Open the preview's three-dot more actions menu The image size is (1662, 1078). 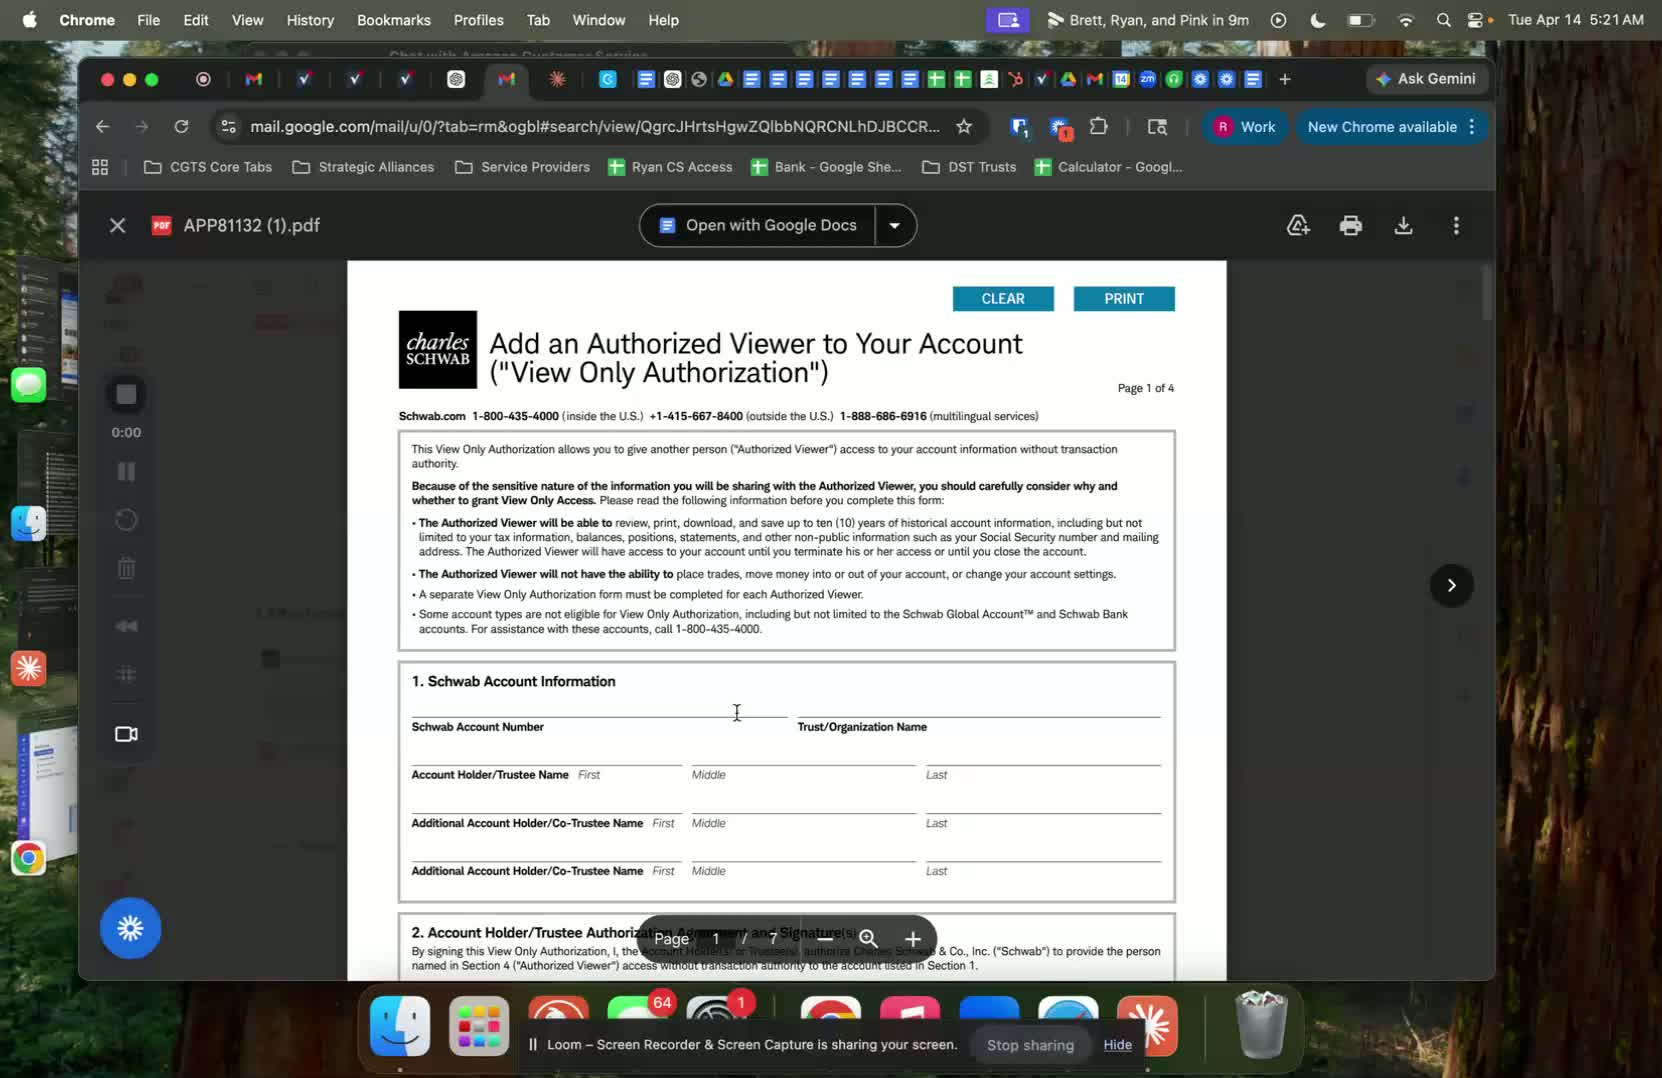(x=1456, y=226)
